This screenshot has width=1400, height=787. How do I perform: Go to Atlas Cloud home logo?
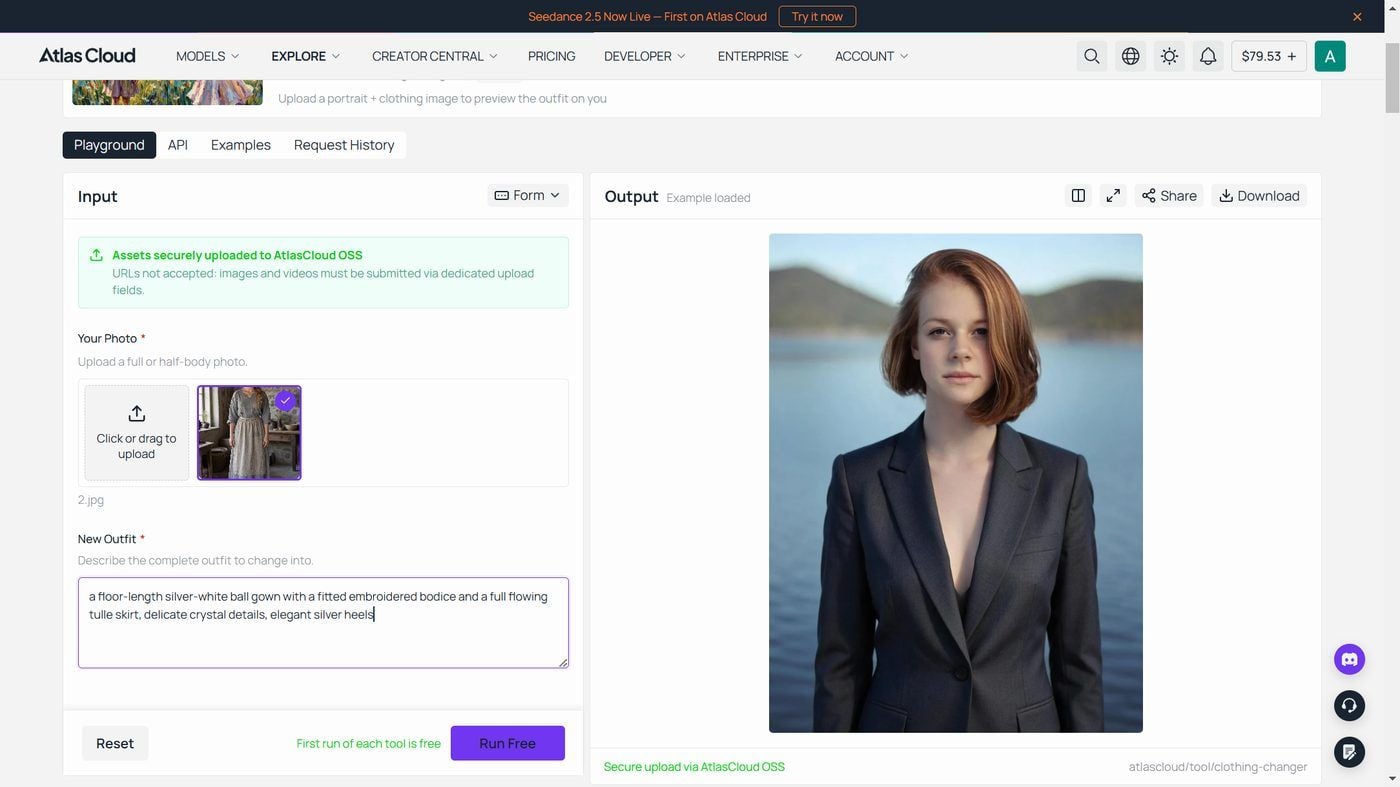click(87, 56)
